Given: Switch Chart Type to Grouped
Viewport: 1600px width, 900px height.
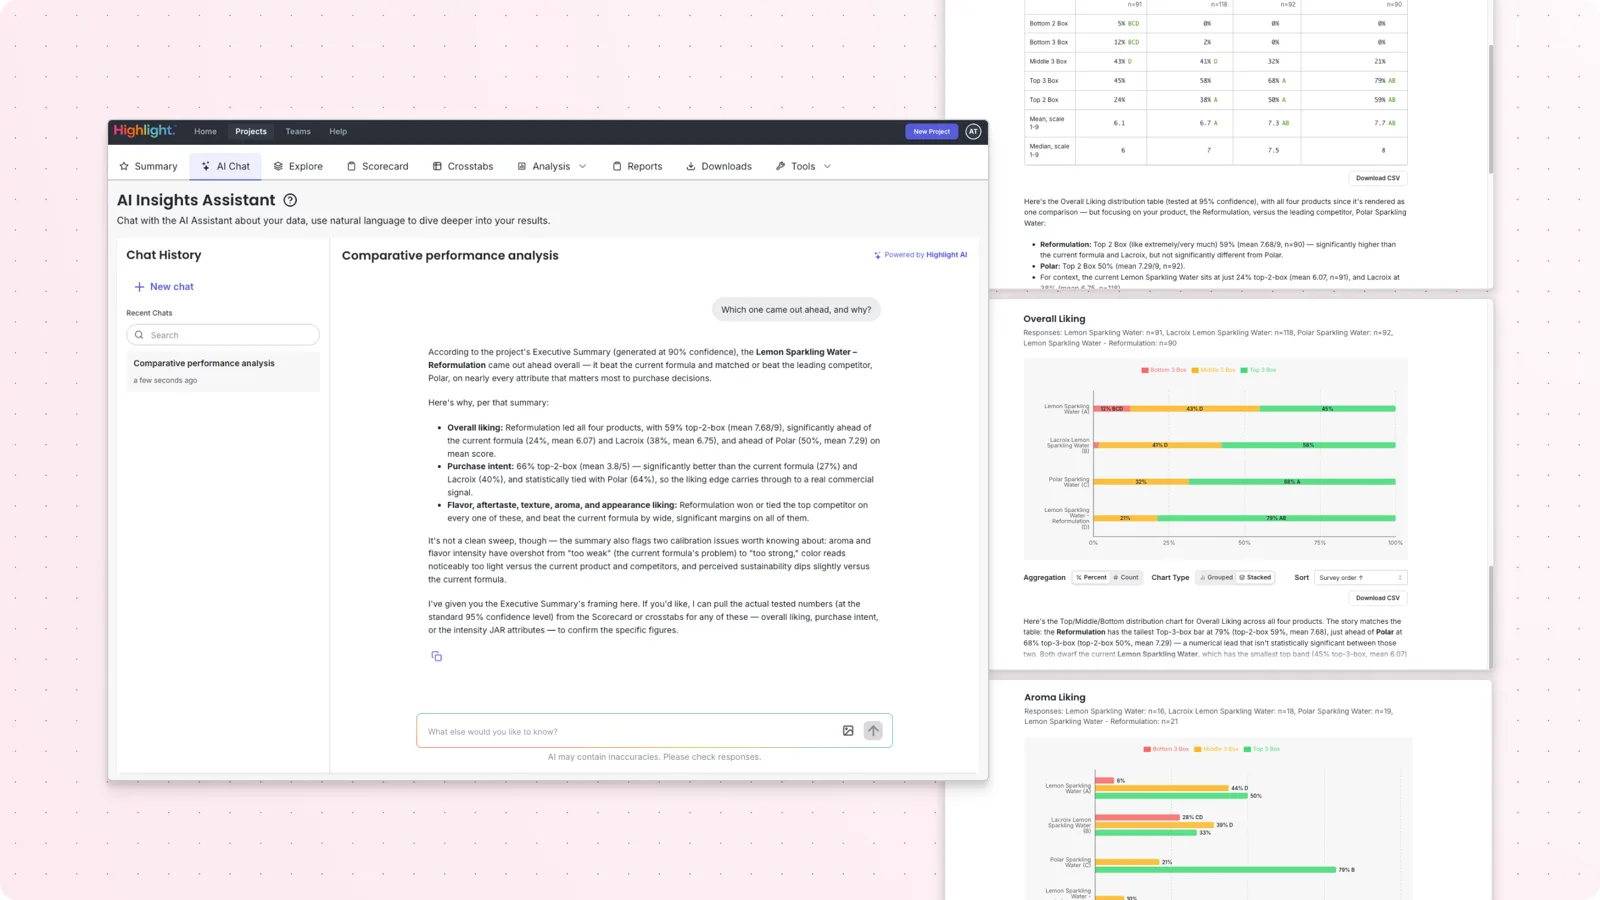Looking at the screenshot, I should click(1216, 577).
